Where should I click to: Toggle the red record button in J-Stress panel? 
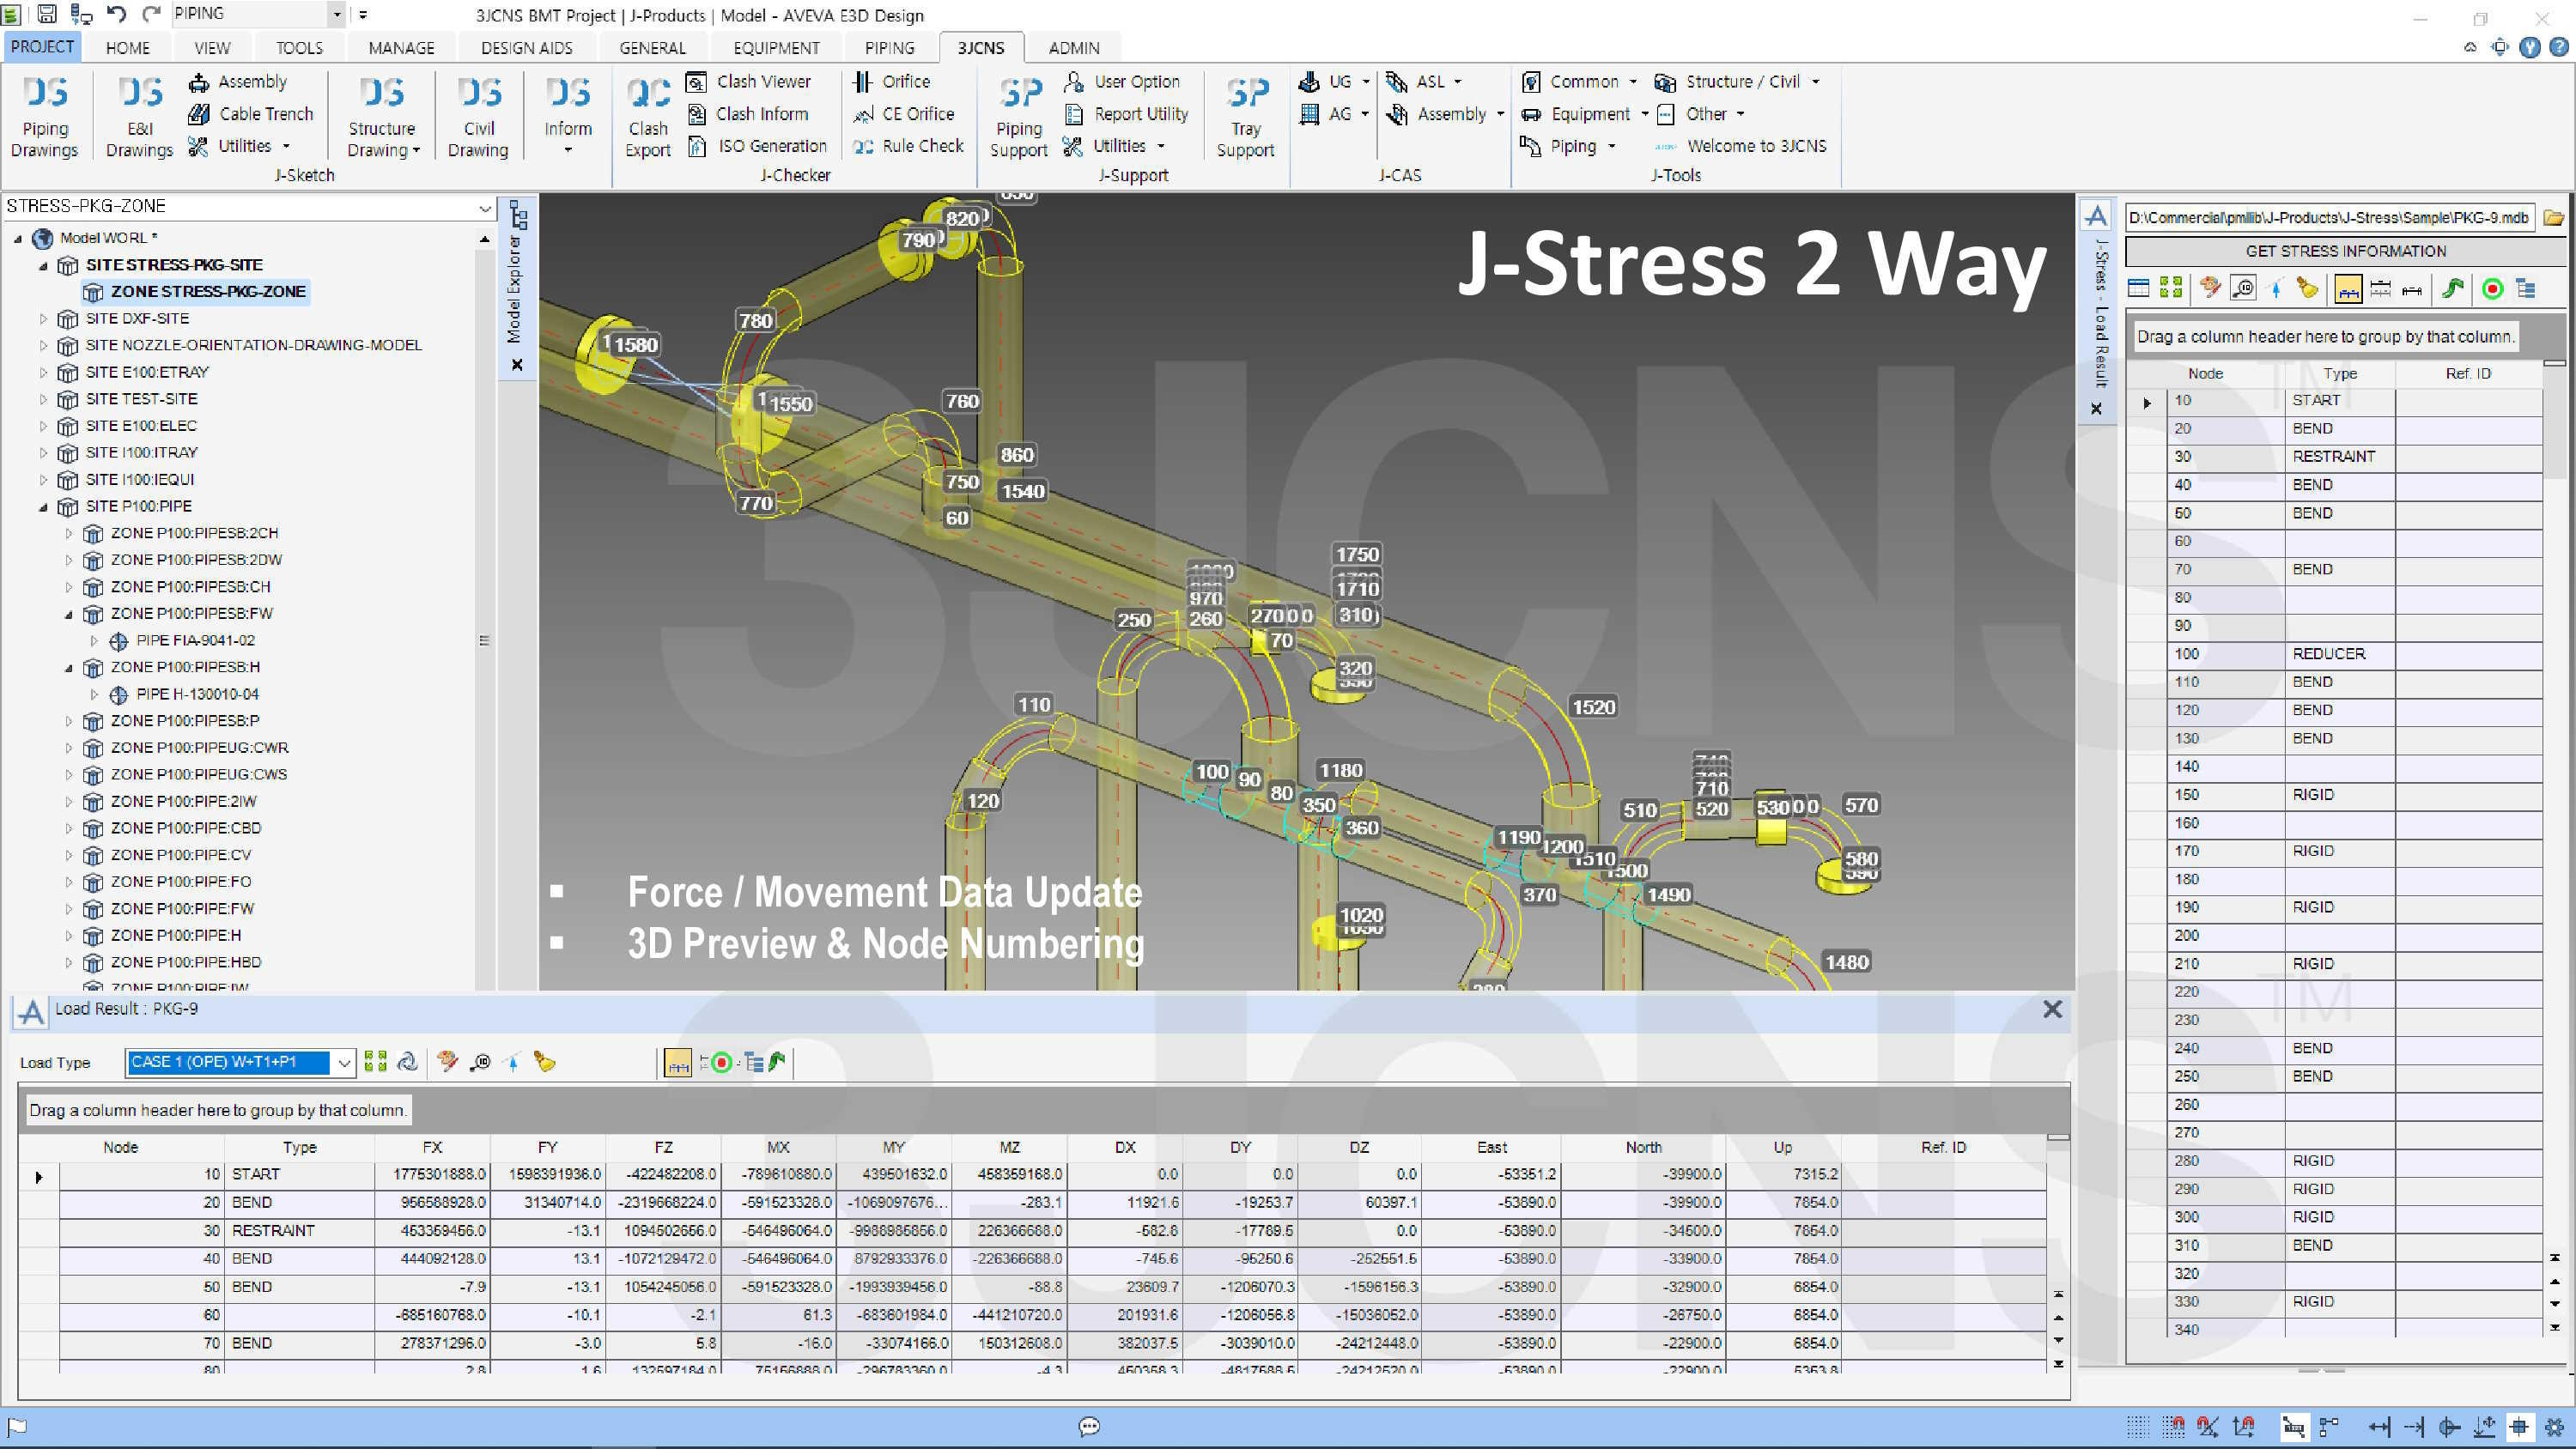pyautogui.click(x=2493, y=289)
